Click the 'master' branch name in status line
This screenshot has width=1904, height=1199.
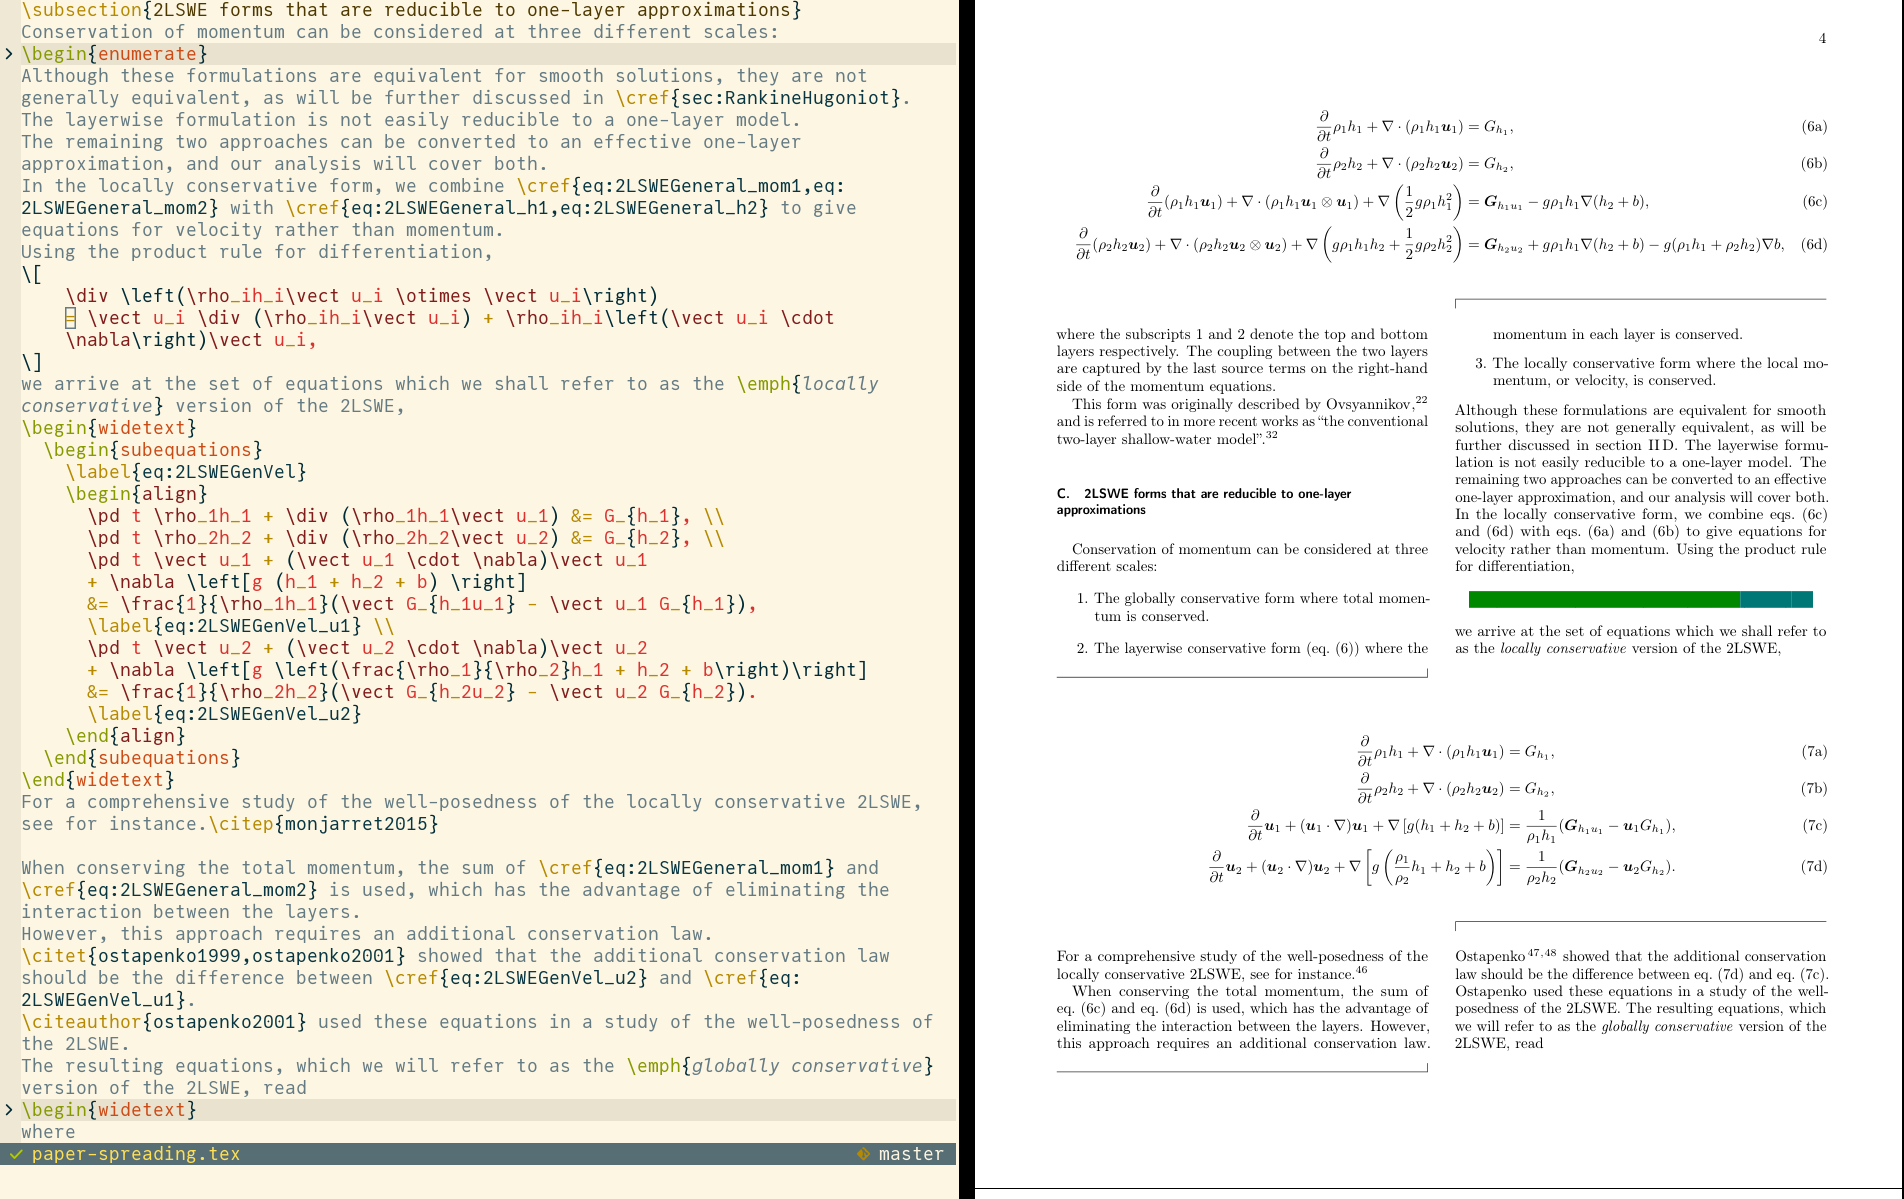(x=911, y=1154)
